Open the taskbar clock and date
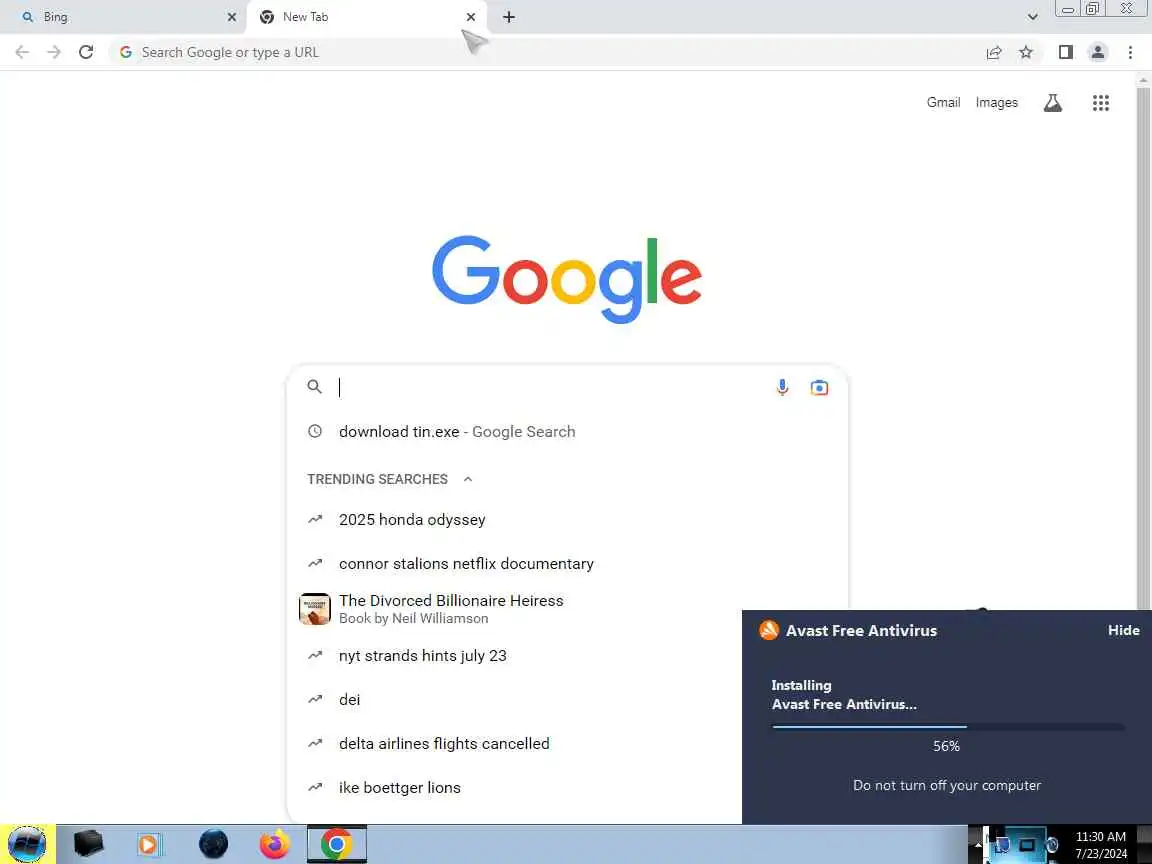The image size is (1152, 864). (1101, 845)
